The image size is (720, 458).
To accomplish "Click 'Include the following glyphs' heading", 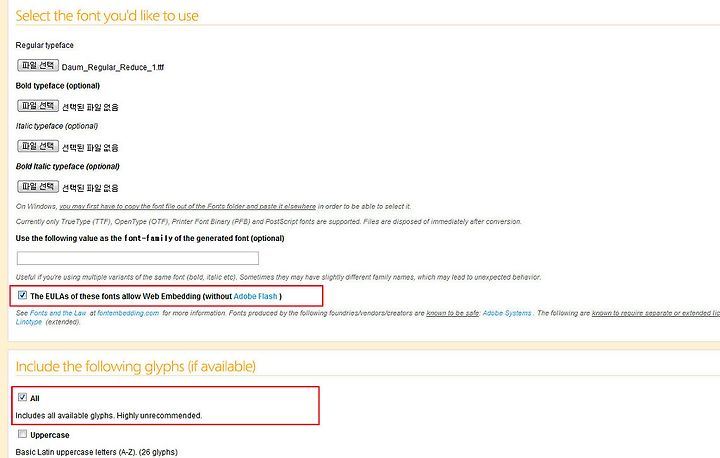I will coord(135,367).
